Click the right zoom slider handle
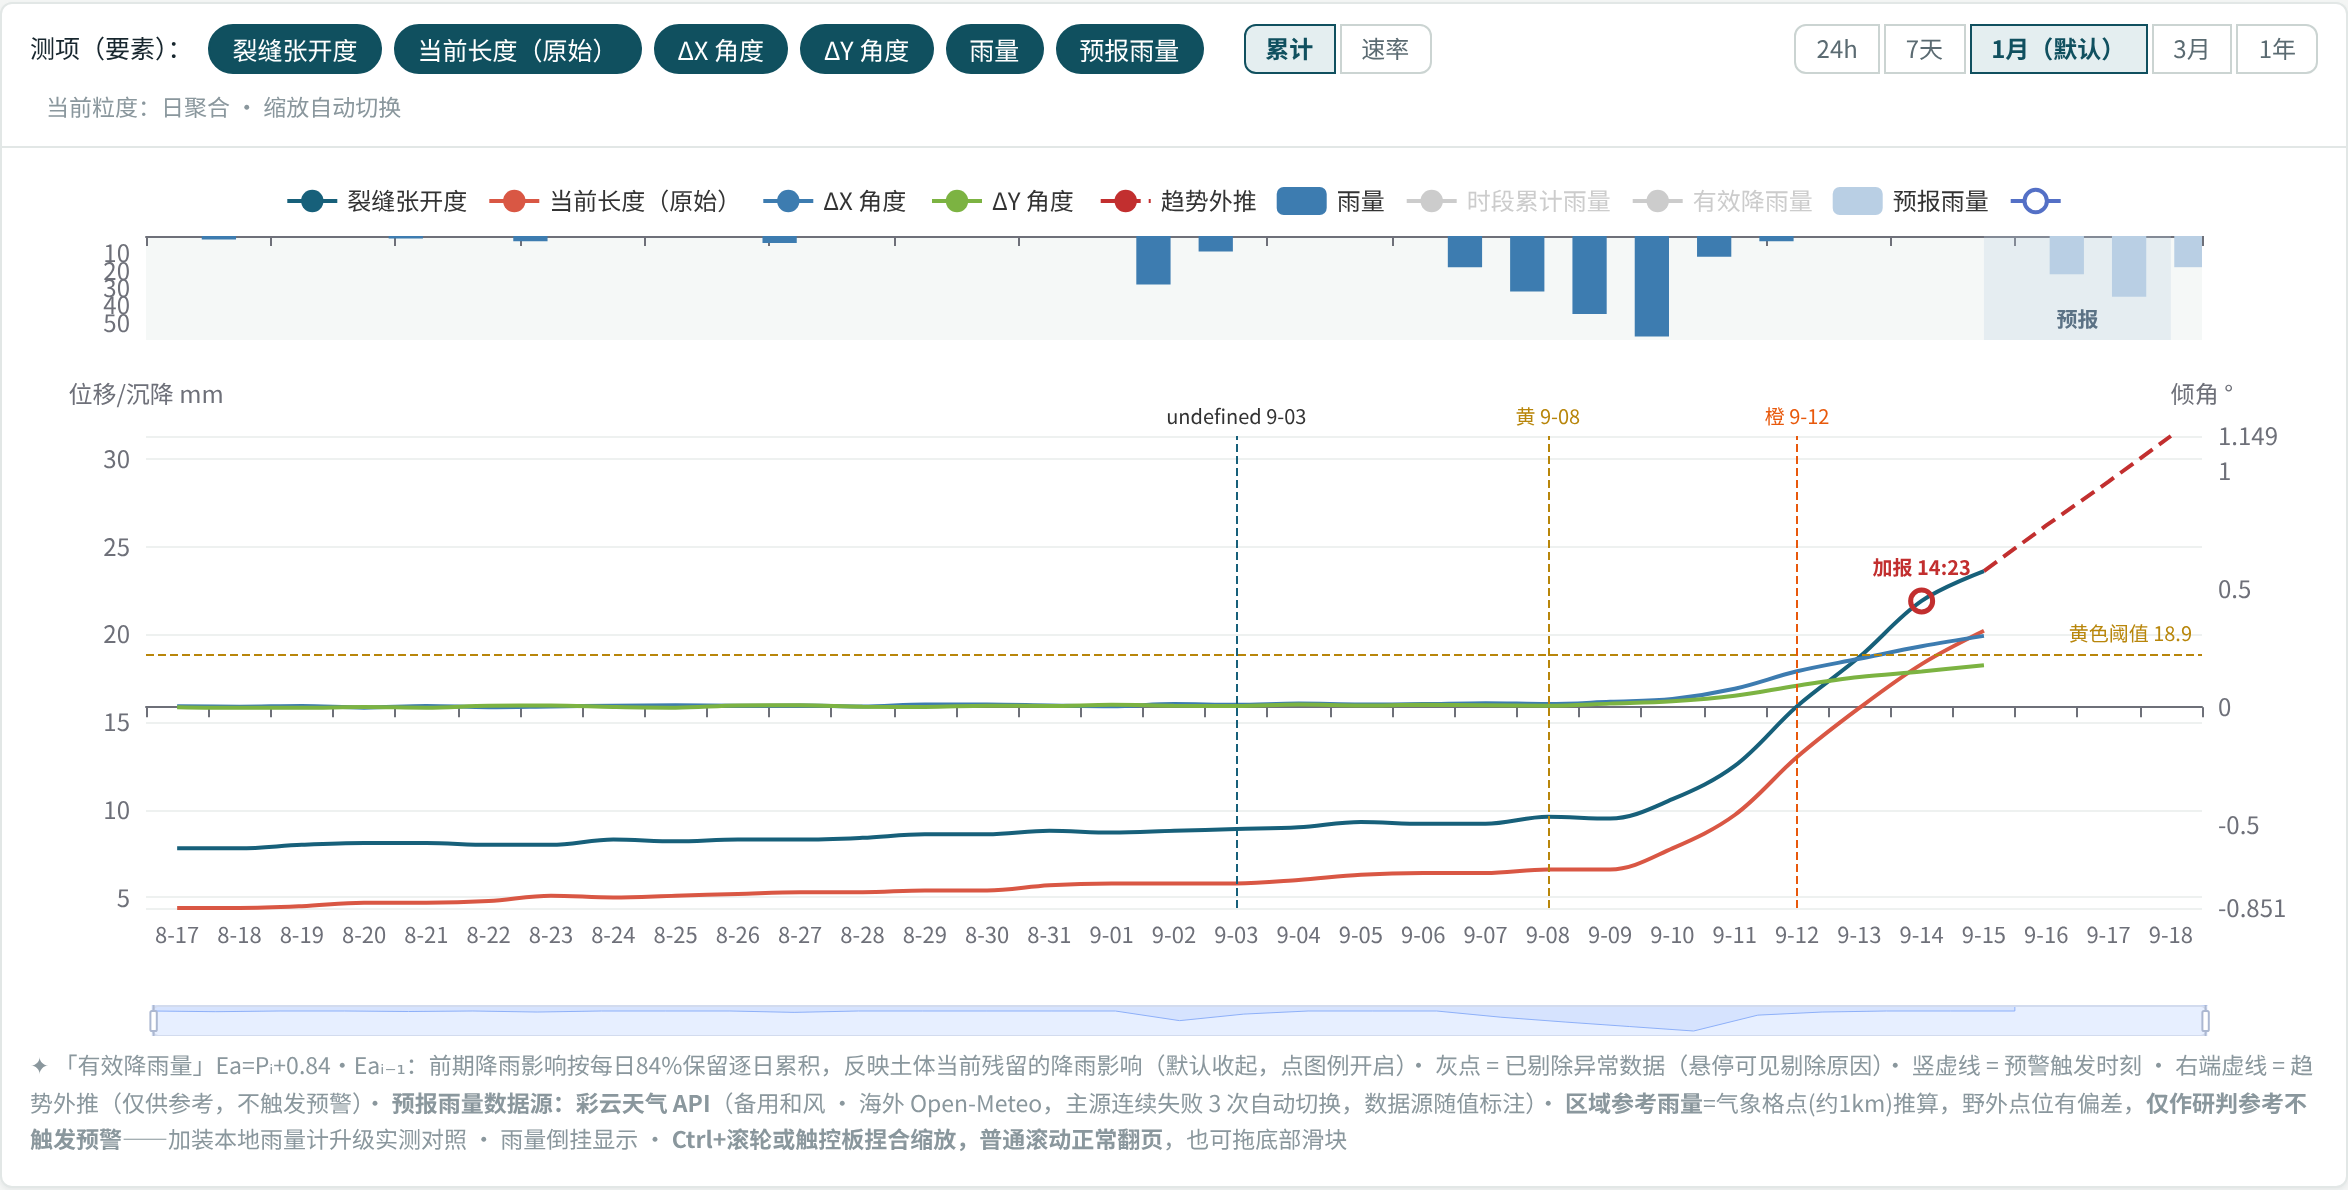 click(2205, 1020)
